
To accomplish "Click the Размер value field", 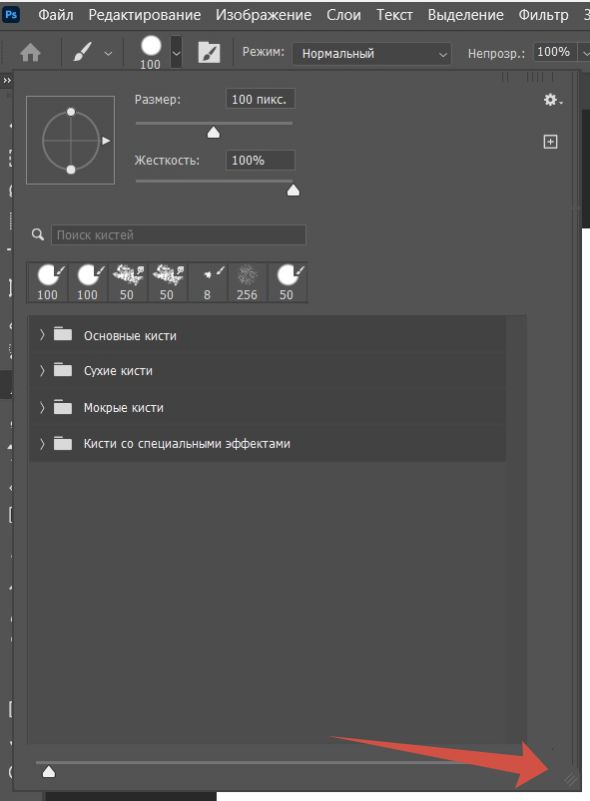I will coord(260,99).
